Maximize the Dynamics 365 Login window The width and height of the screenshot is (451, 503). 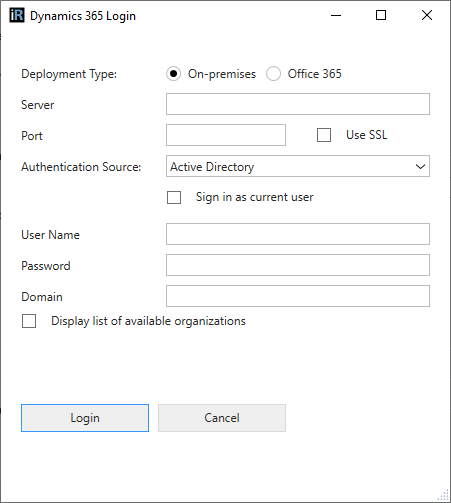[381, 15]
